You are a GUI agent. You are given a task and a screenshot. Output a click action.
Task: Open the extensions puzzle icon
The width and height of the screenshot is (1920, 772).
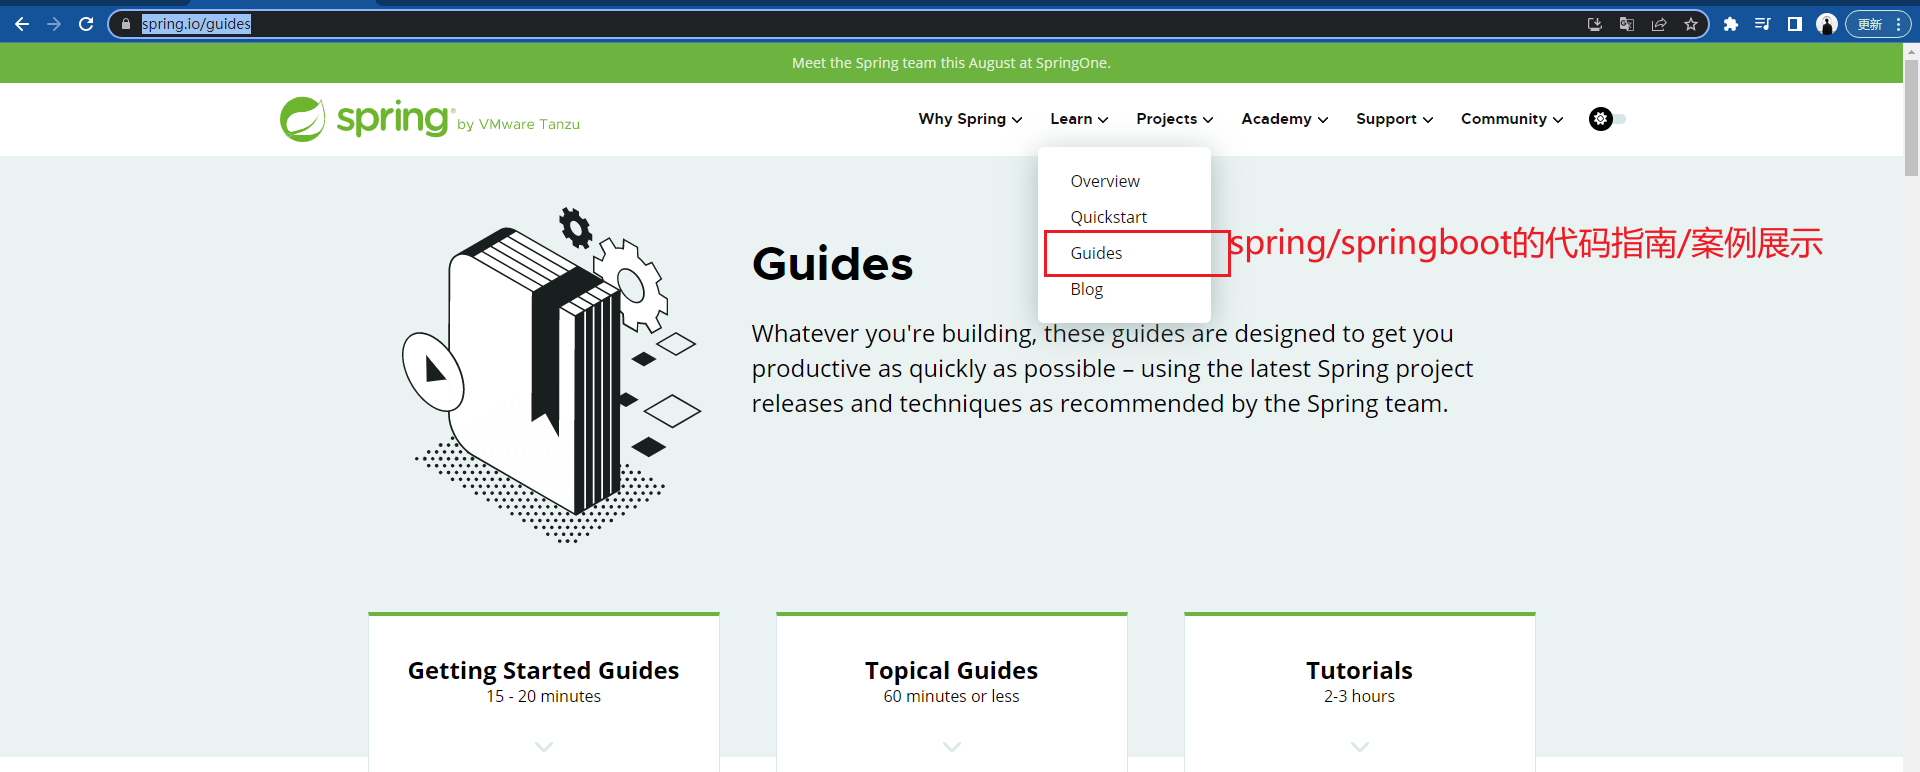1731,24
